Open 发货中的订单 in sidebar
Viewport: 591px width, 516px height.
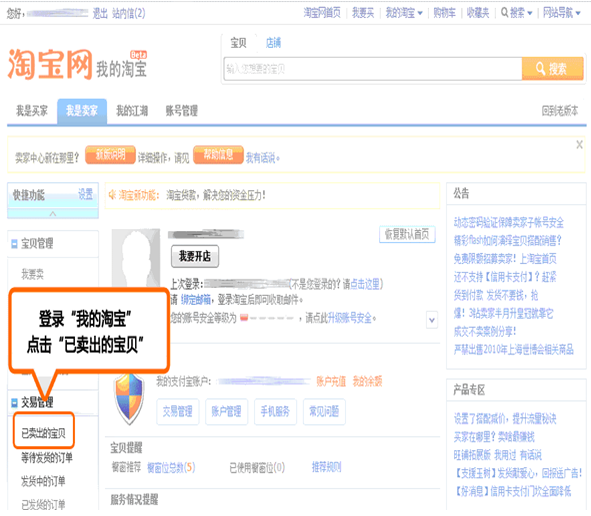pyautogui.click(x=43, y=481)
